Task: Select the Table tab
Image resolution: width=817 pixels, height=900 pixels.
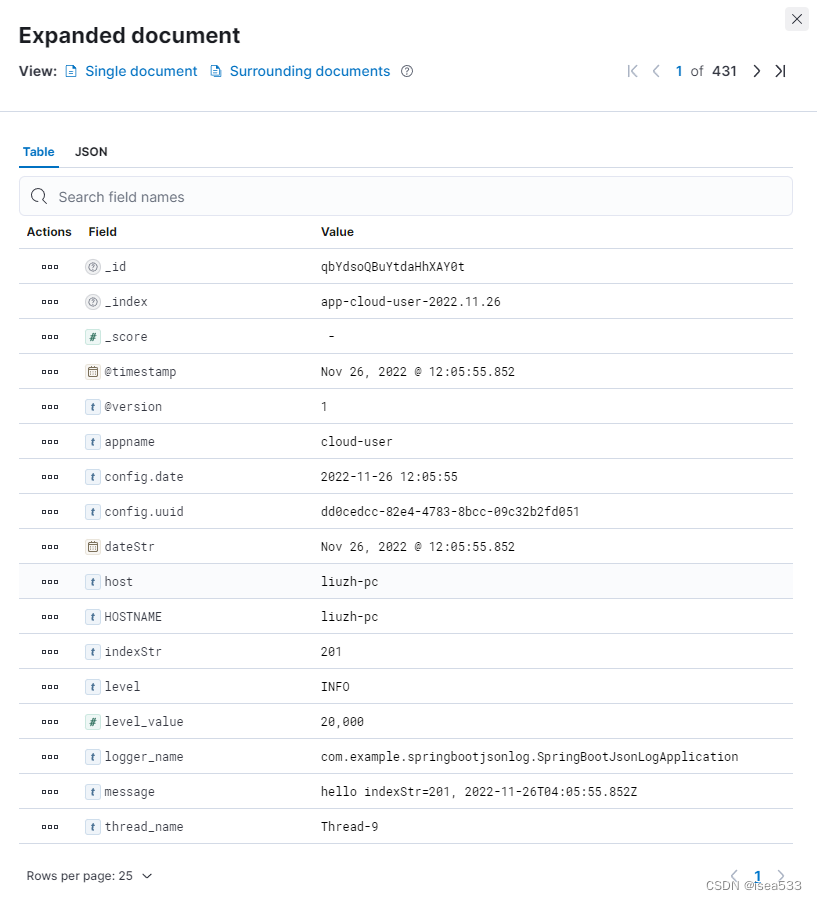Action: pos(38,152)
